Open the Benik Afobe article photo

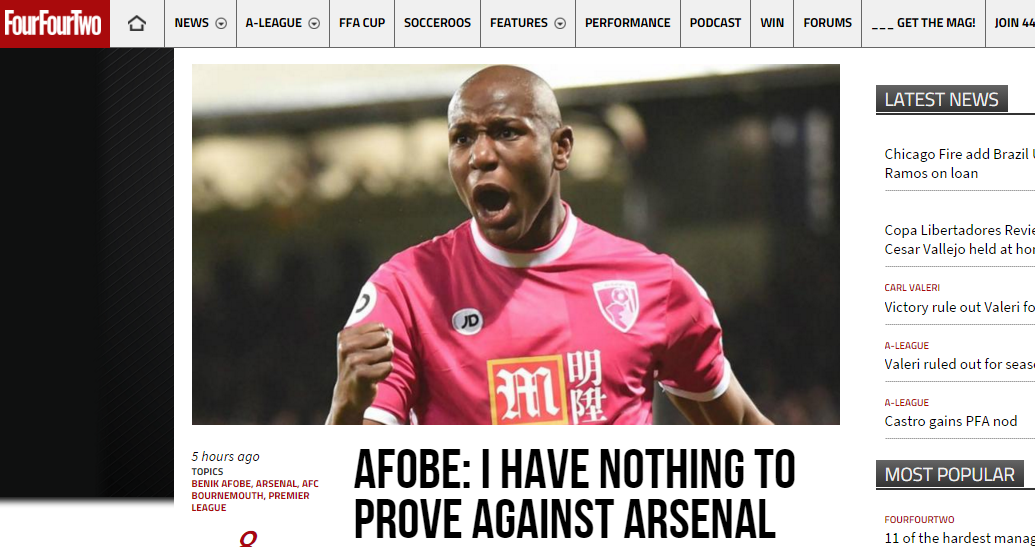point(516,244)
